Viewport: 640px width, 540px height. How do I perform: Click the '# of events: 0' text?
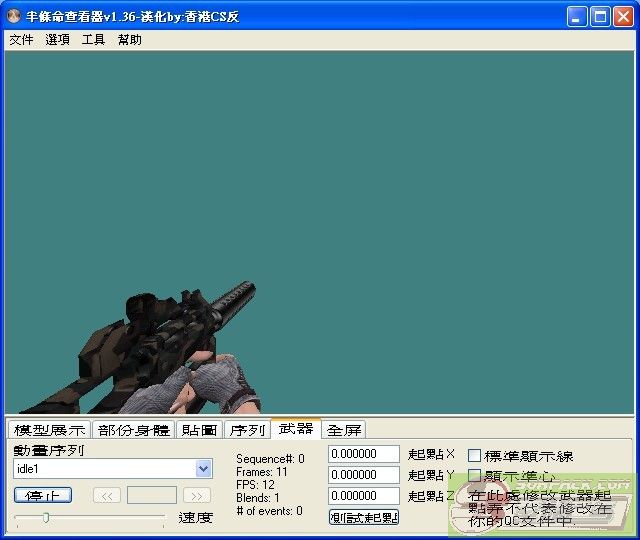pyautogui.click(x=269, y=511)
